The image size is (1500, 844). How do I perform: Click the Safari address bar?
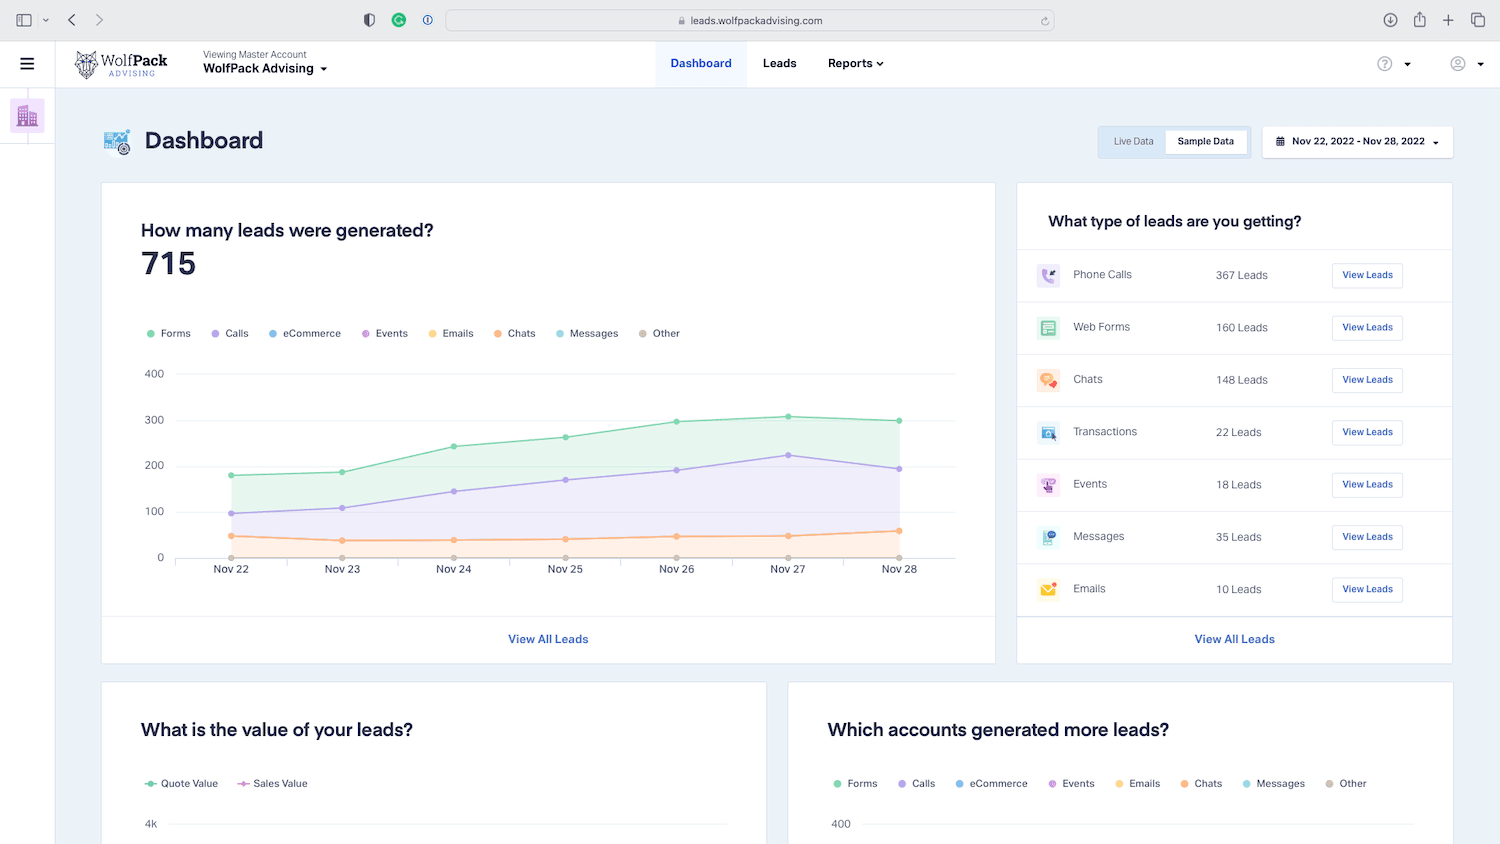pos(750,20)
